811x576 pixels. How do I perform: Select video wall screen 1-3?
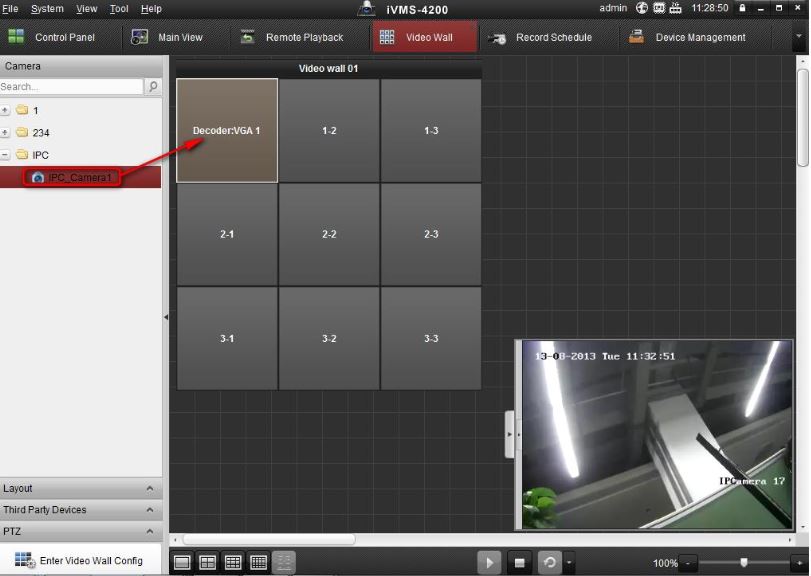(431, 130)
